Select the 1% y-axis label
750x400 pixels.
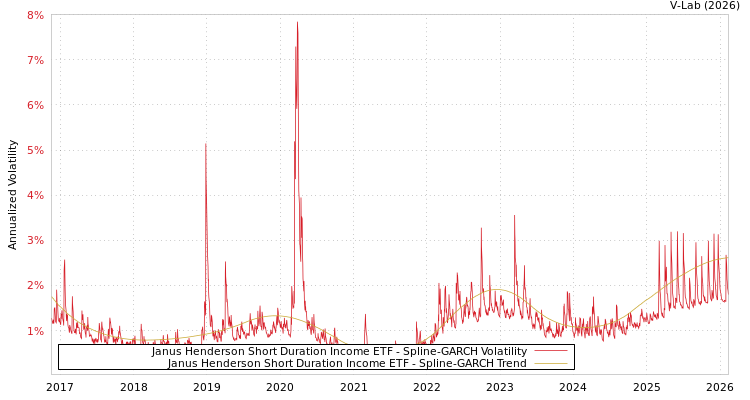click(x=35, y=331)
